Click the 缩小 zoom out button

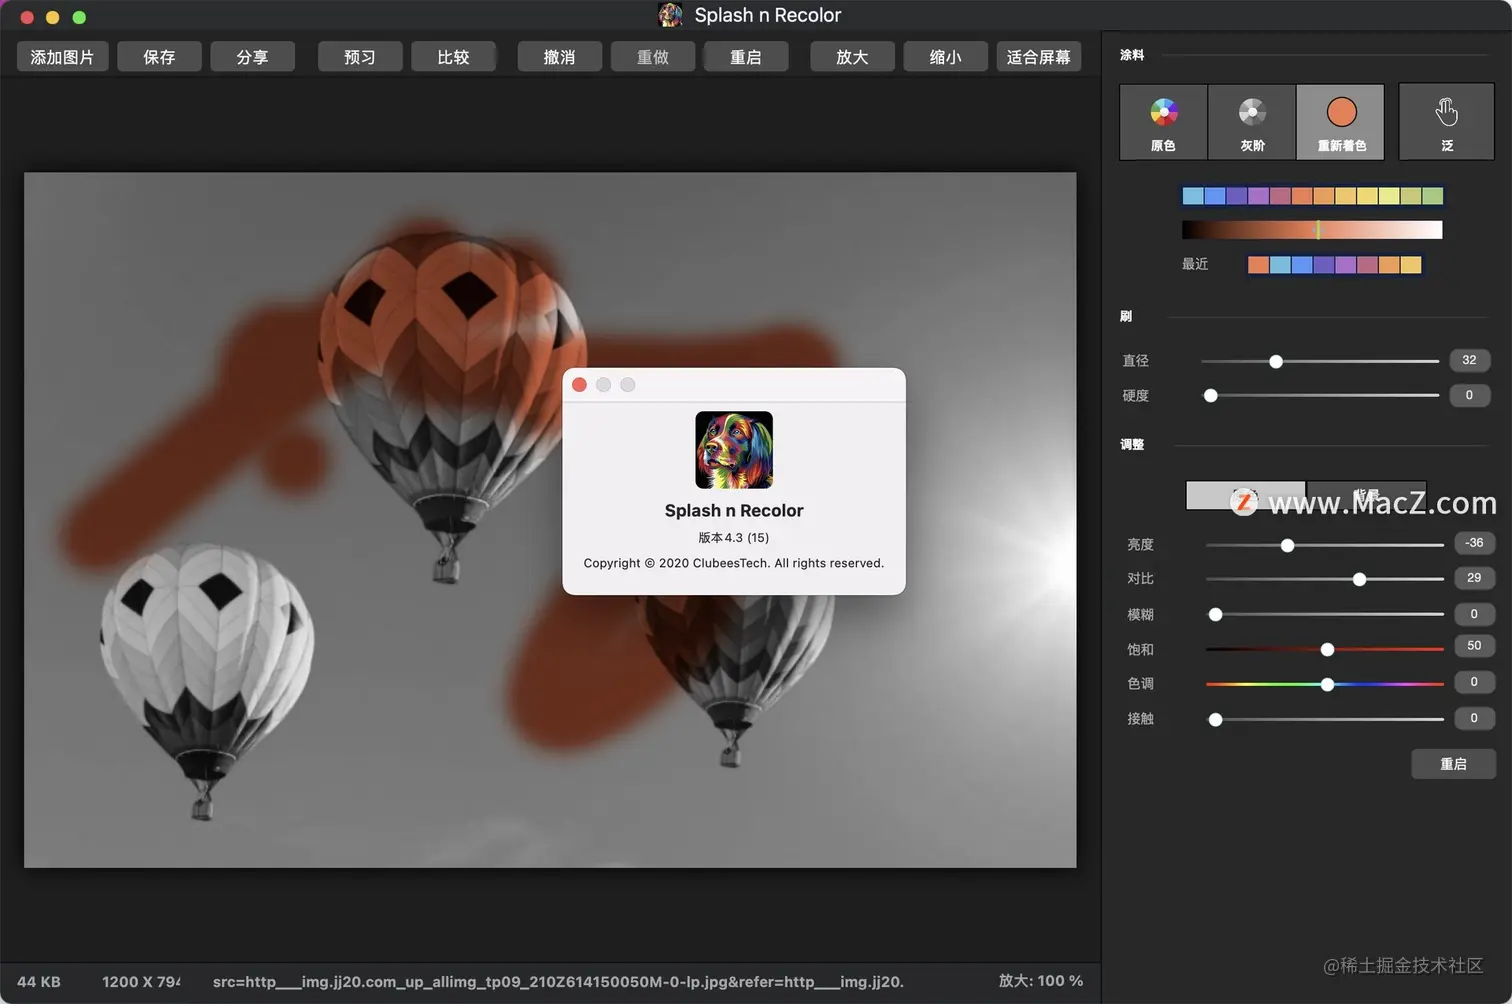945,57
